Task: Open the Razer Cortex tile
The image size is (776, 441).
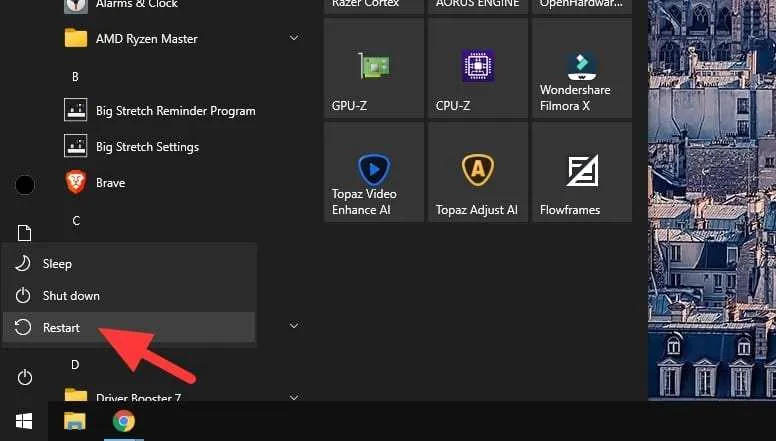Action: (x=374, y=6)
